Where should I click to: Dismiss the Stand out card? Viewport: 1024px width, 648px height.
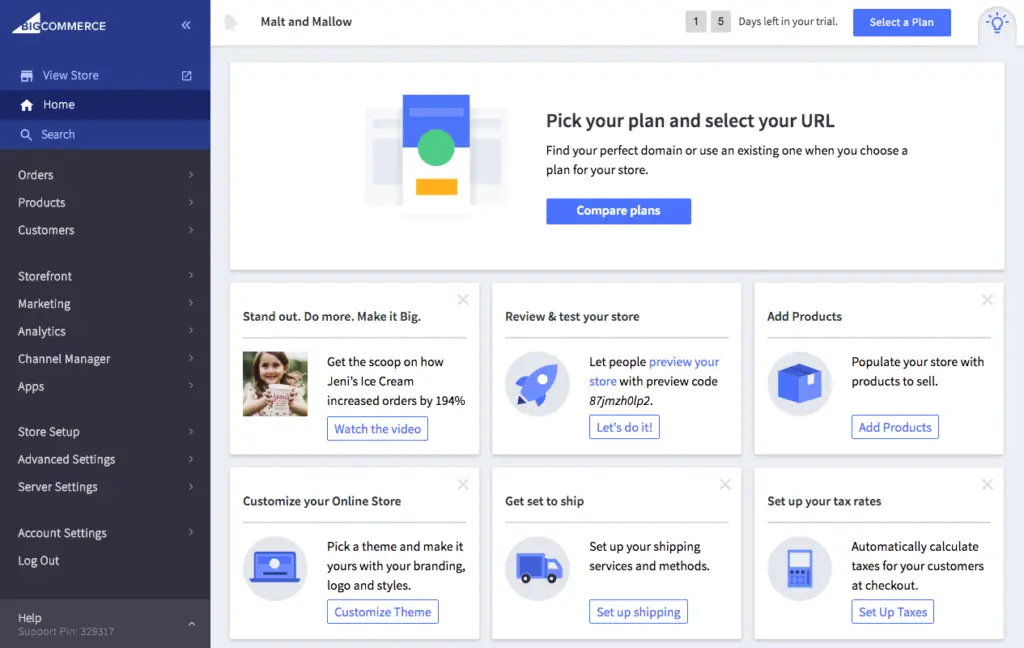pyautogui.click(x=463, y=300)
